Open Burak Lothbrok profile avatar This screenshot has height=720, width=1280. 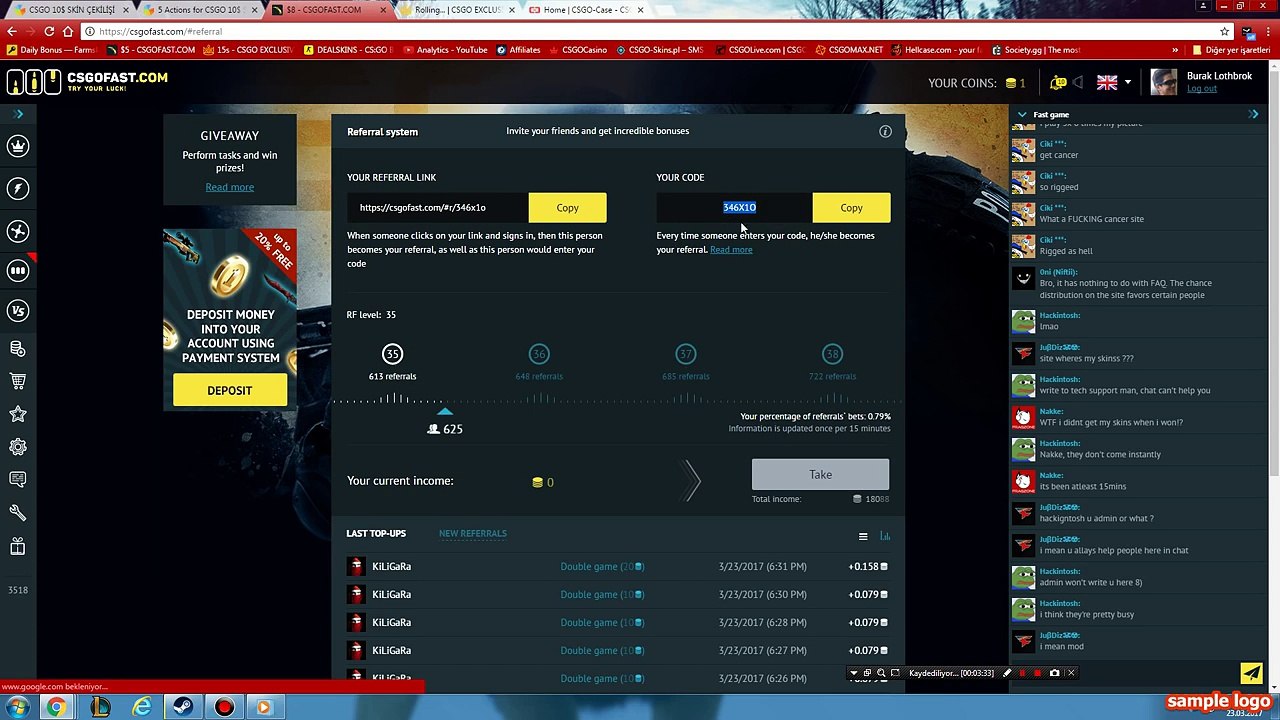pyautogui.click(x=1164, y=82)
